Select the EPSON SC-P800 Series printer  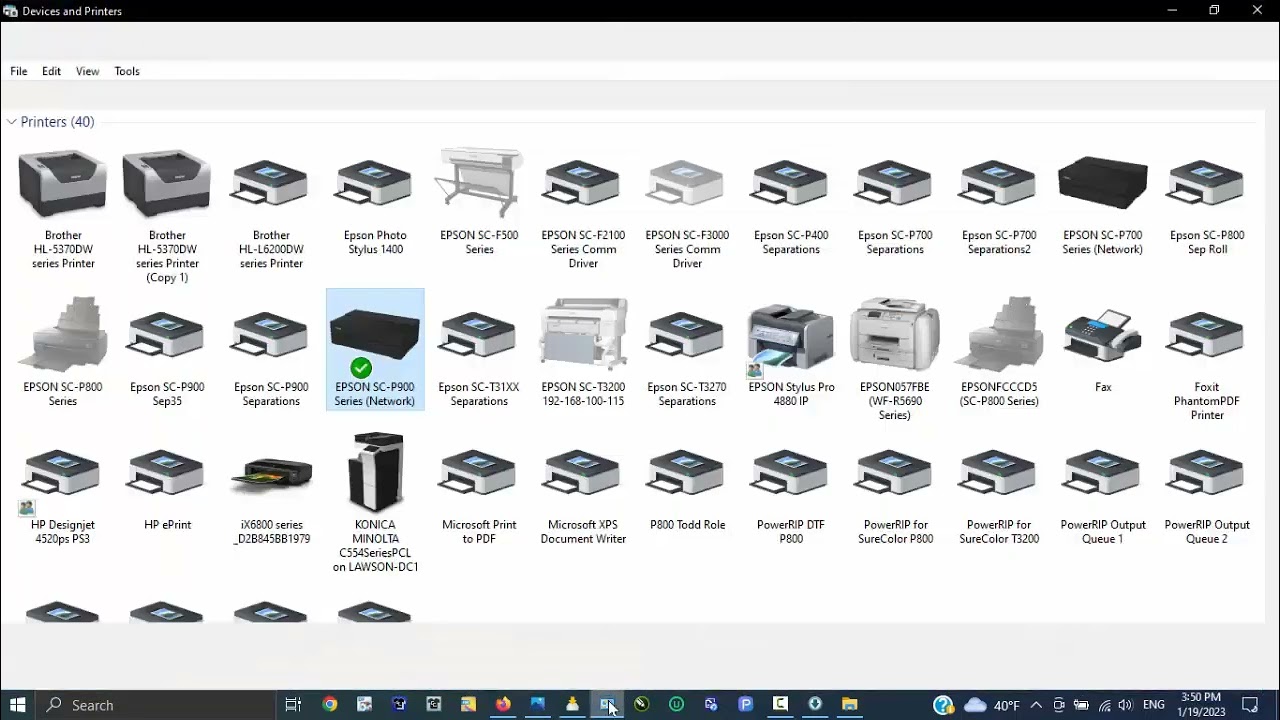coord(63,352)
